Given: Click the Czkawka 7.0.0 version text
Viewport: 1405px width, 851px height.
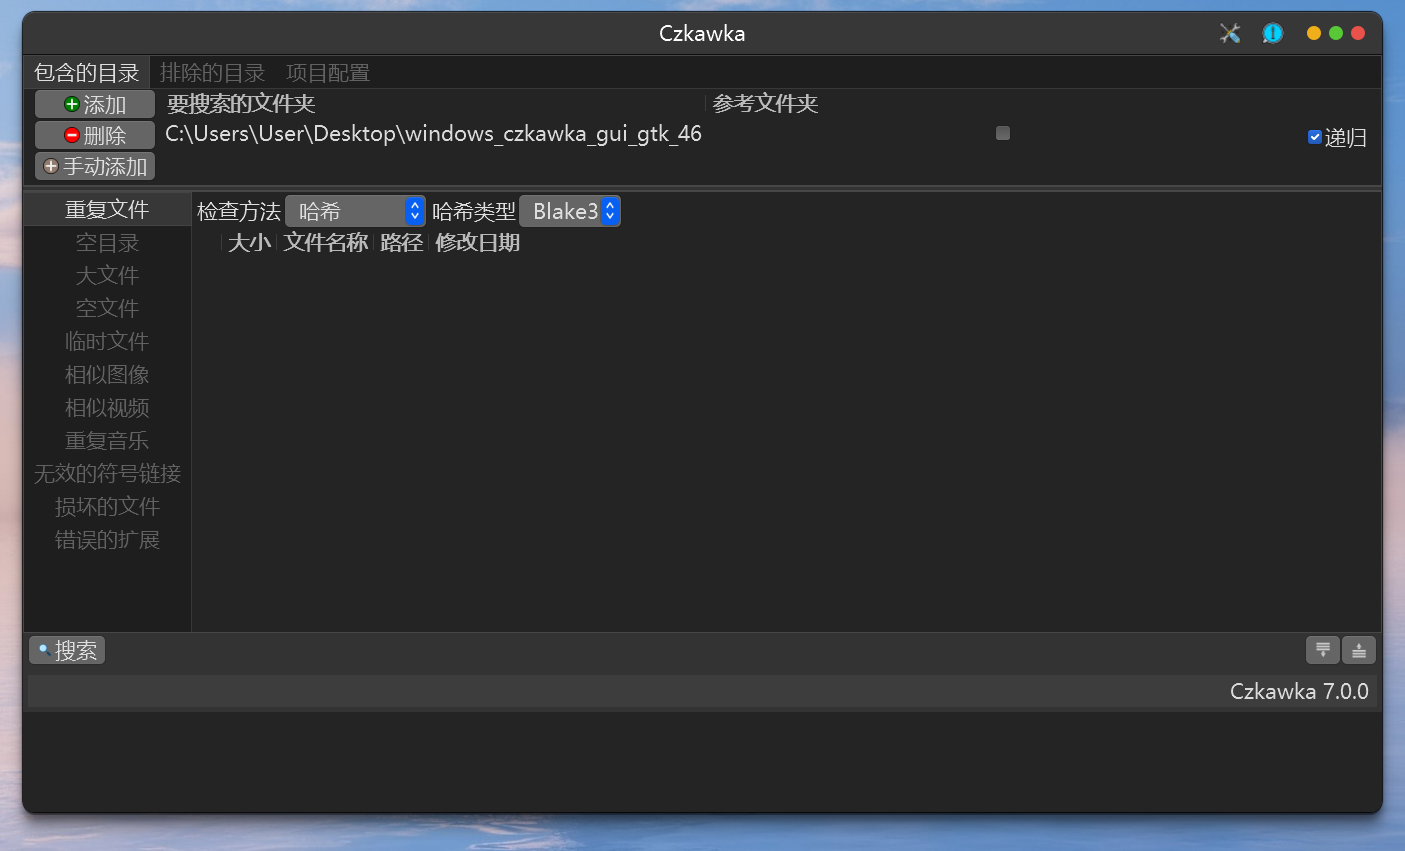Looking at the screenshot, I should point(1299,691).
